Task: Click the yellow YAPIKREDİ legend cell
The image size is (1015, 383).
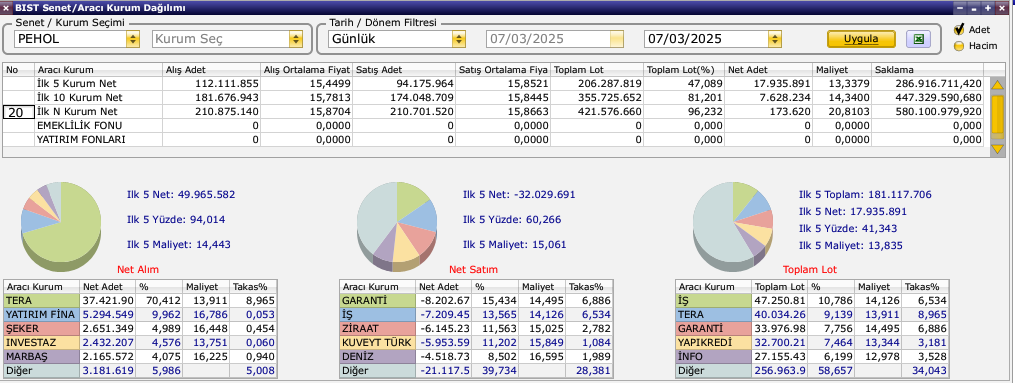Action: [713, 343]
